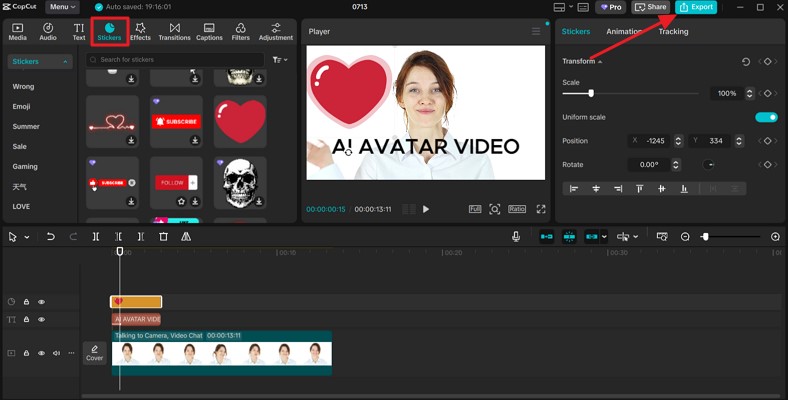This screenshot has height=400, width=788.
Task: Add a keyframe for Scale
Action: click(x=767, y=93)
